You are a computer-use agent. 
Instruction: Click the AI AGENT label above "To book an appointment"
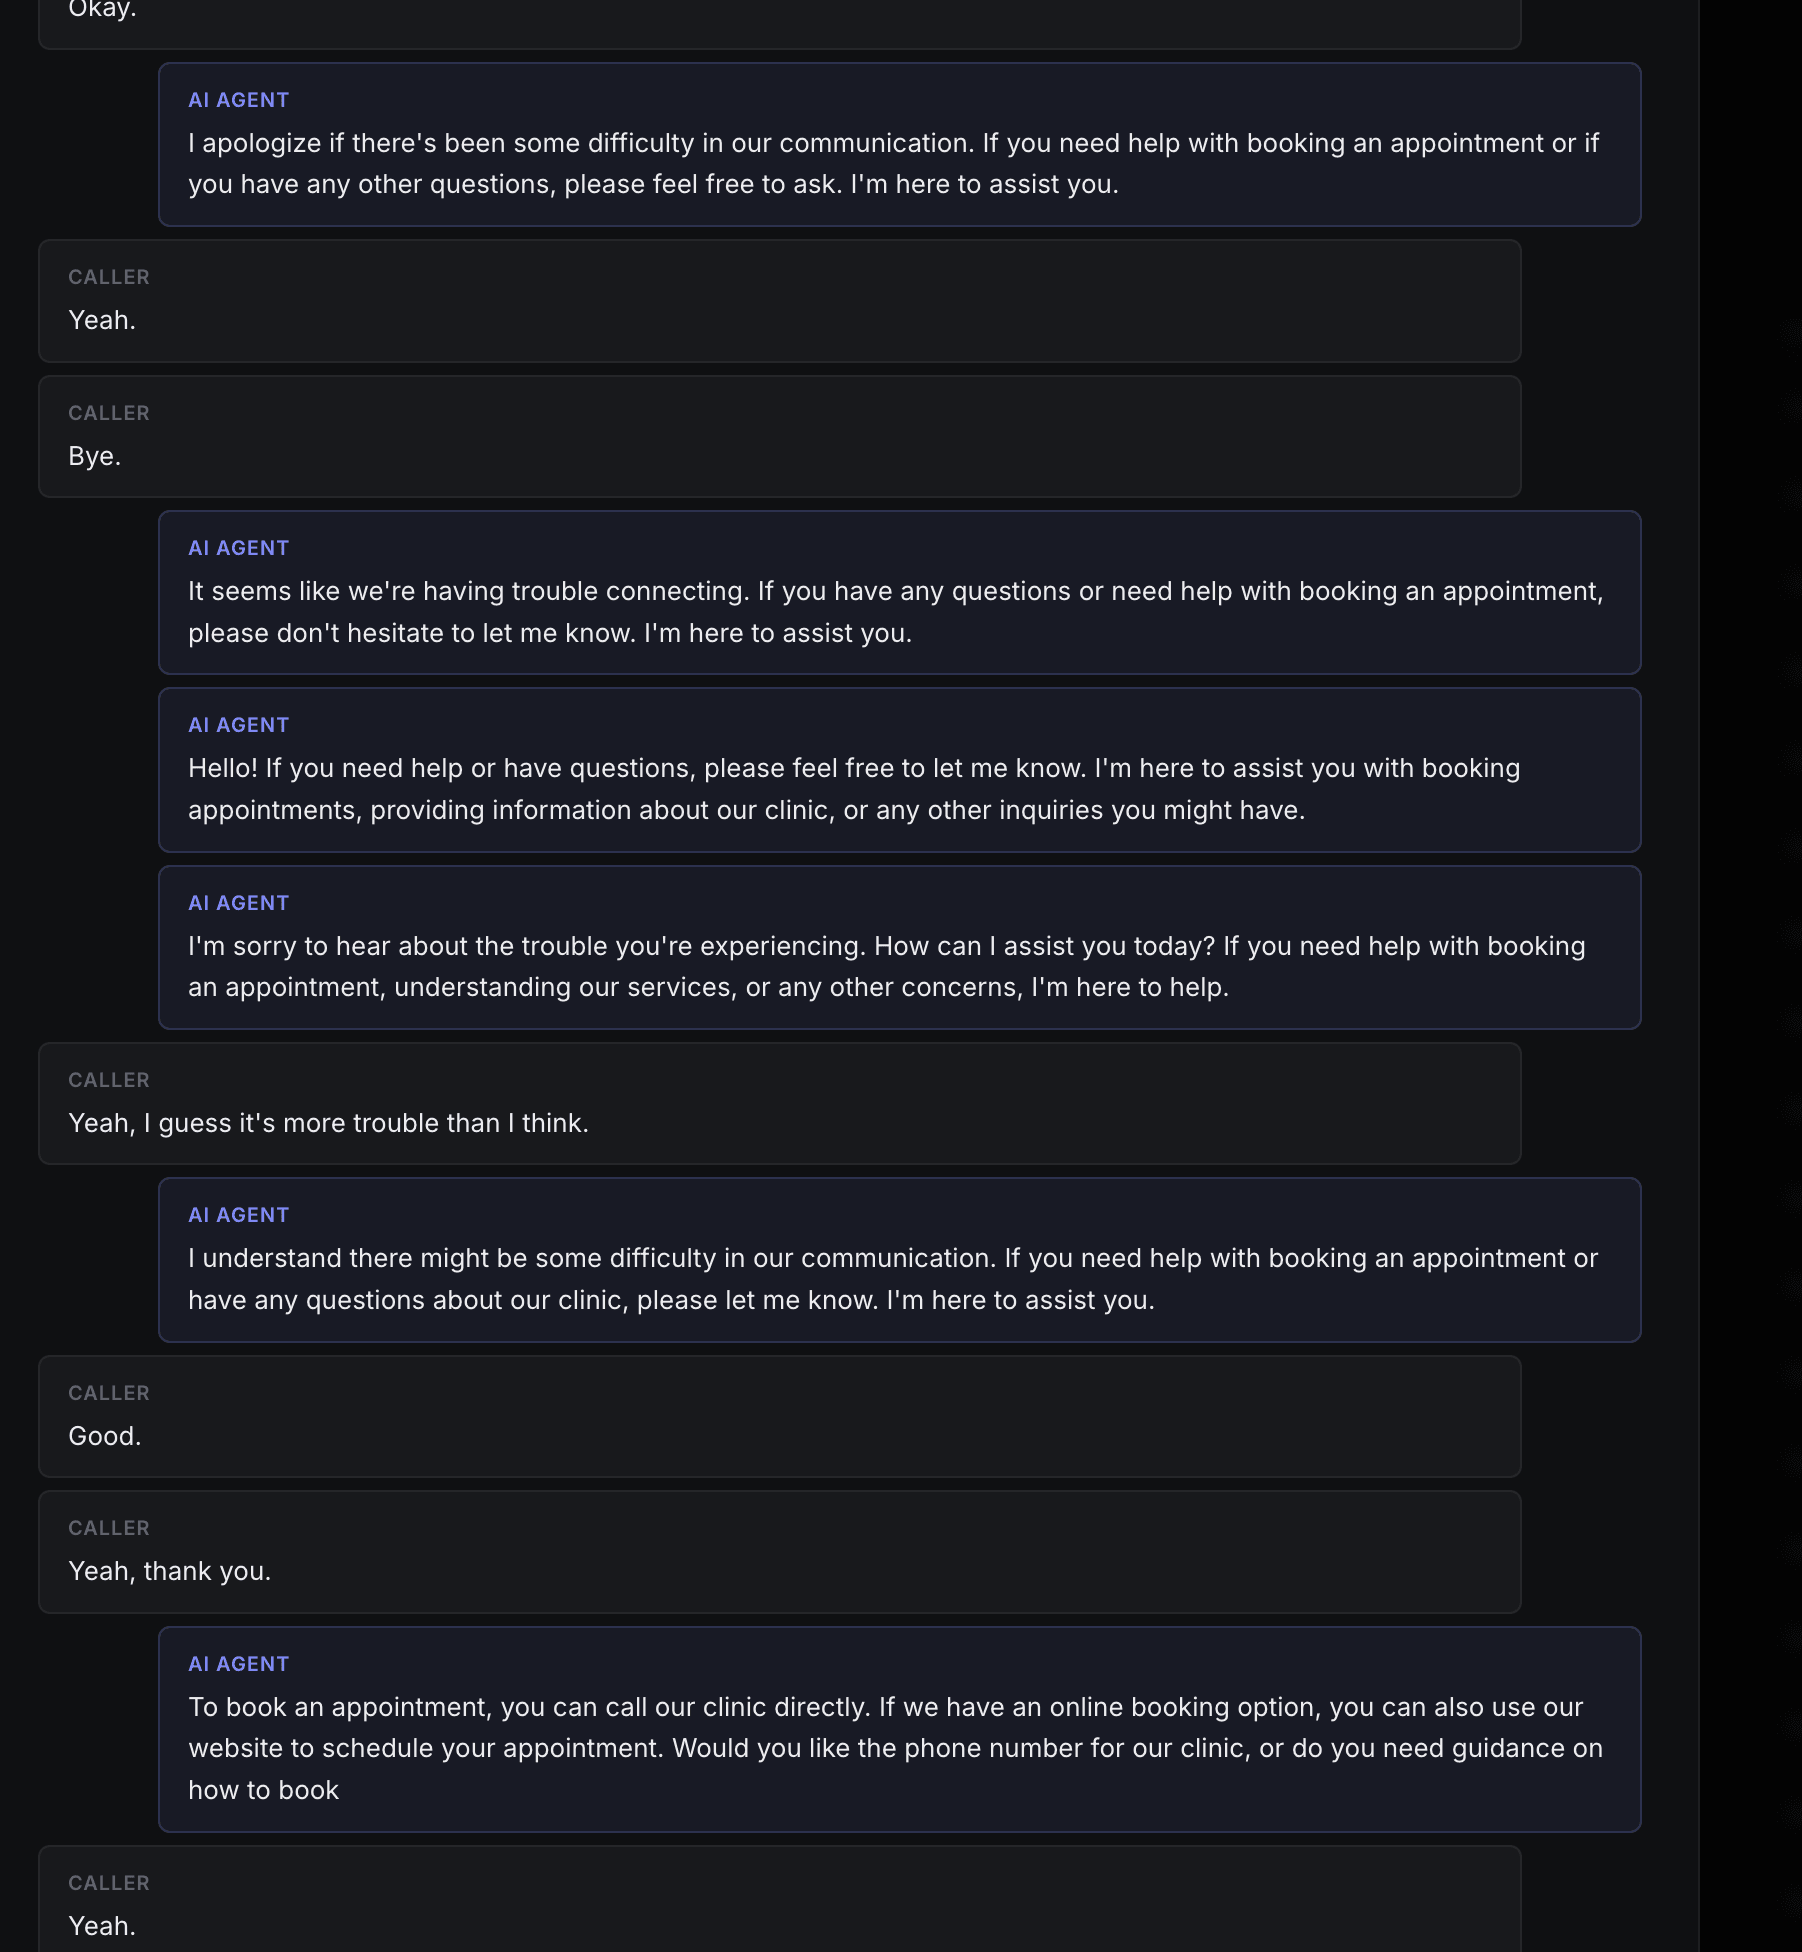pyautogui.click(x=239, y=1664)
